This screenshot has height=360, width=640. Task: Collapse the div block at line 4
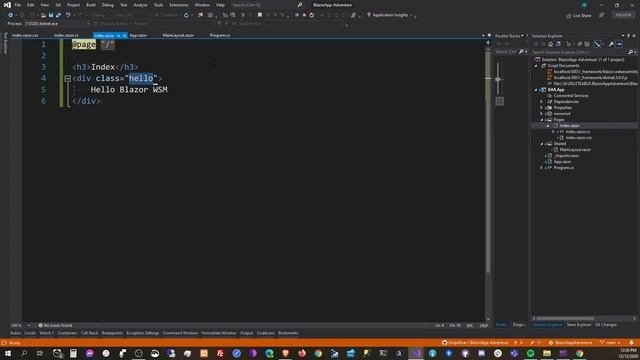point(68,78)
